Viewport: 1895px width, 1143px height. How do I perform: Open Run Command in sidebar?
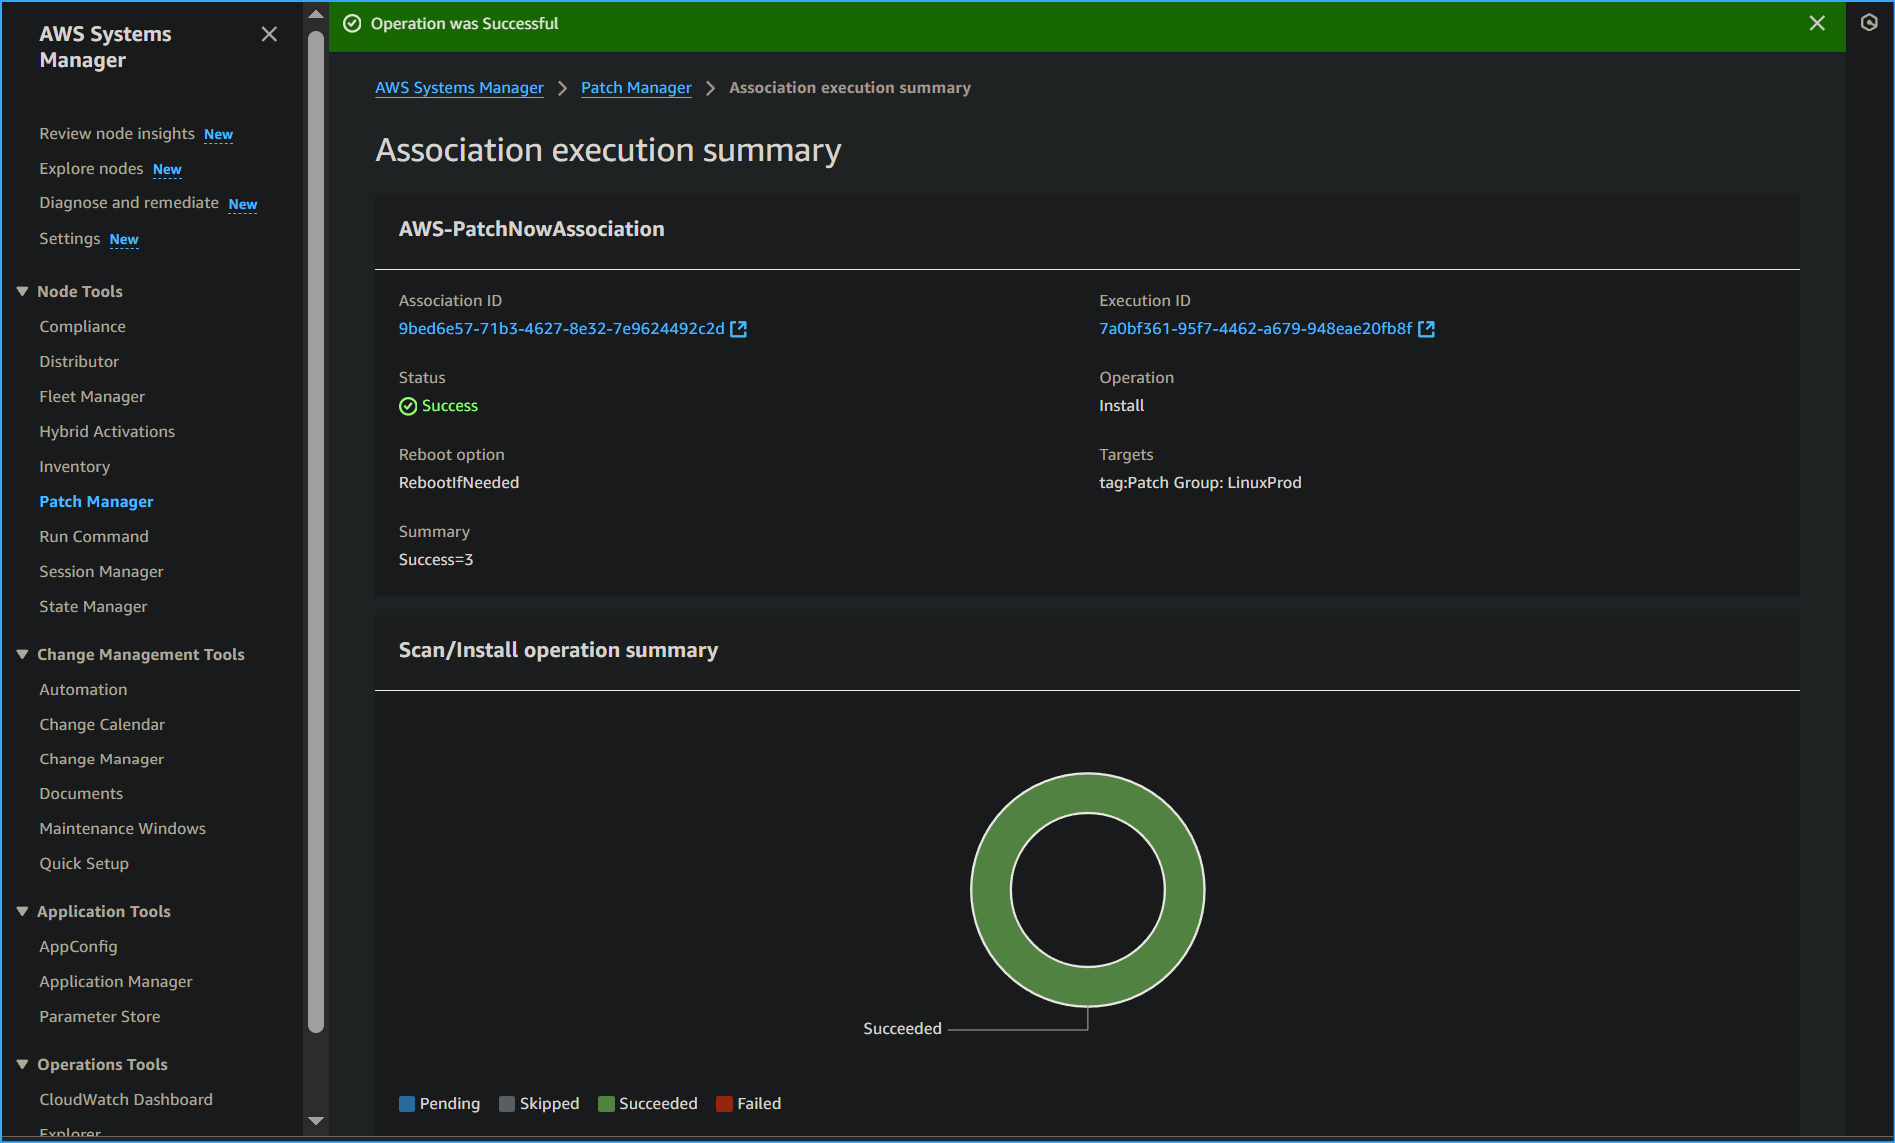[x=94, y=536]
